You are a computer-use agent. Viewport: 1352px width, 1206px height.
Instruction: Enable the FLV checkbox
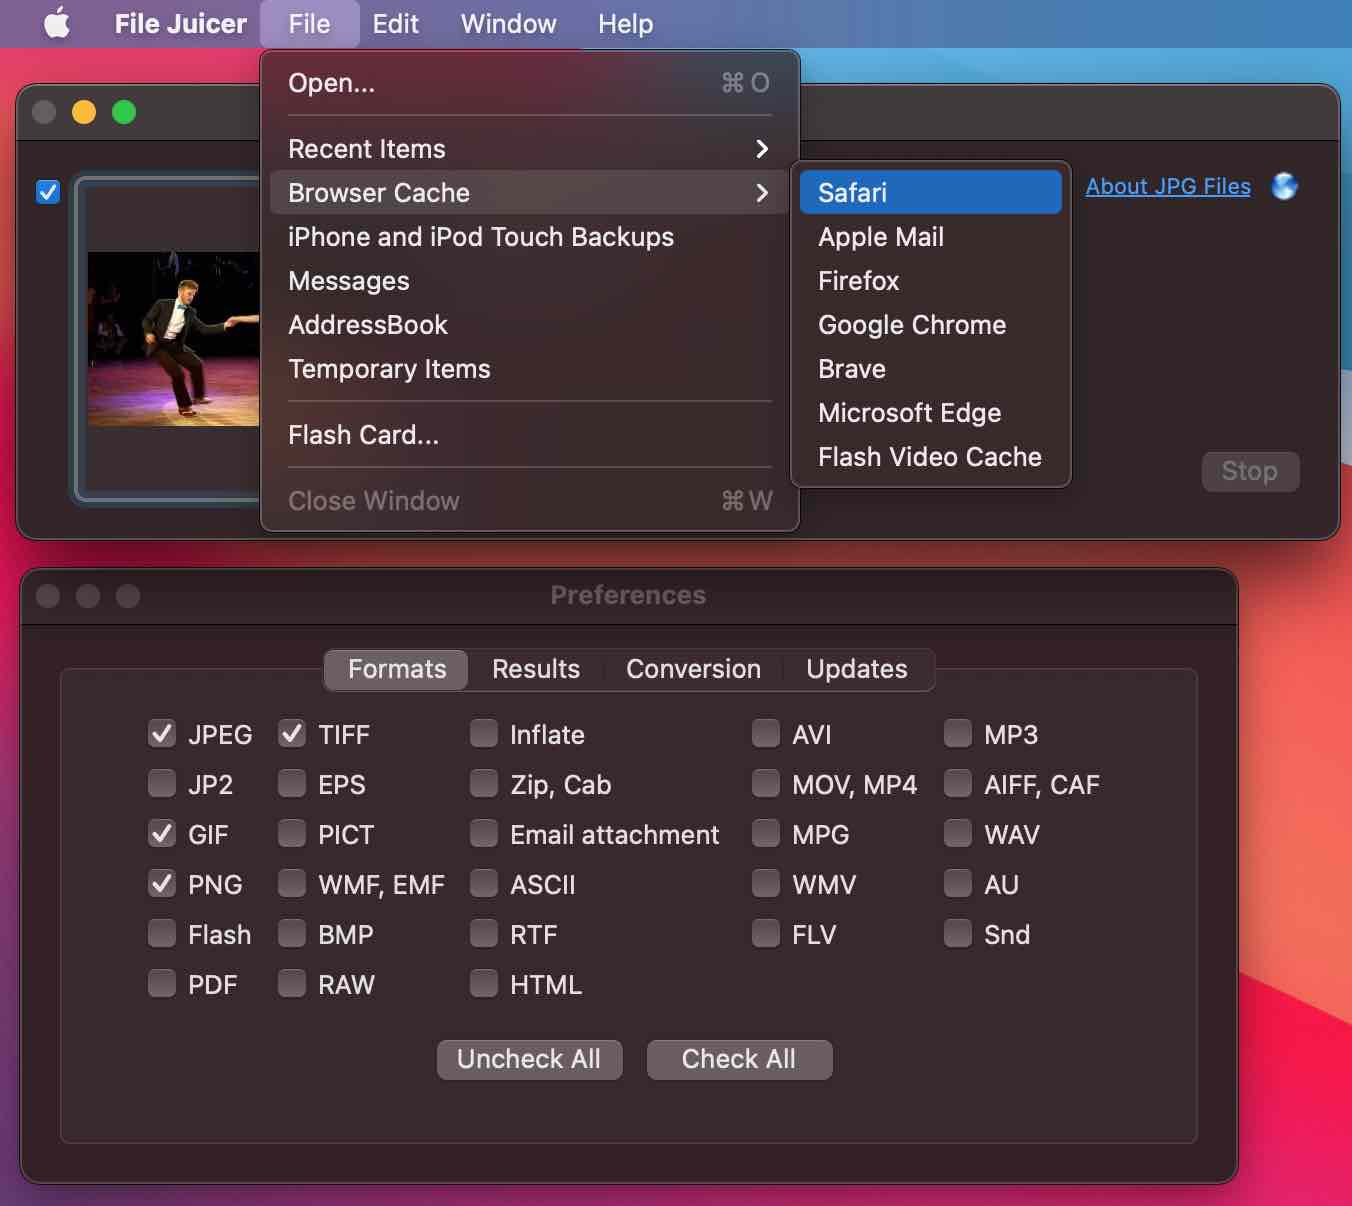(766, 933)
